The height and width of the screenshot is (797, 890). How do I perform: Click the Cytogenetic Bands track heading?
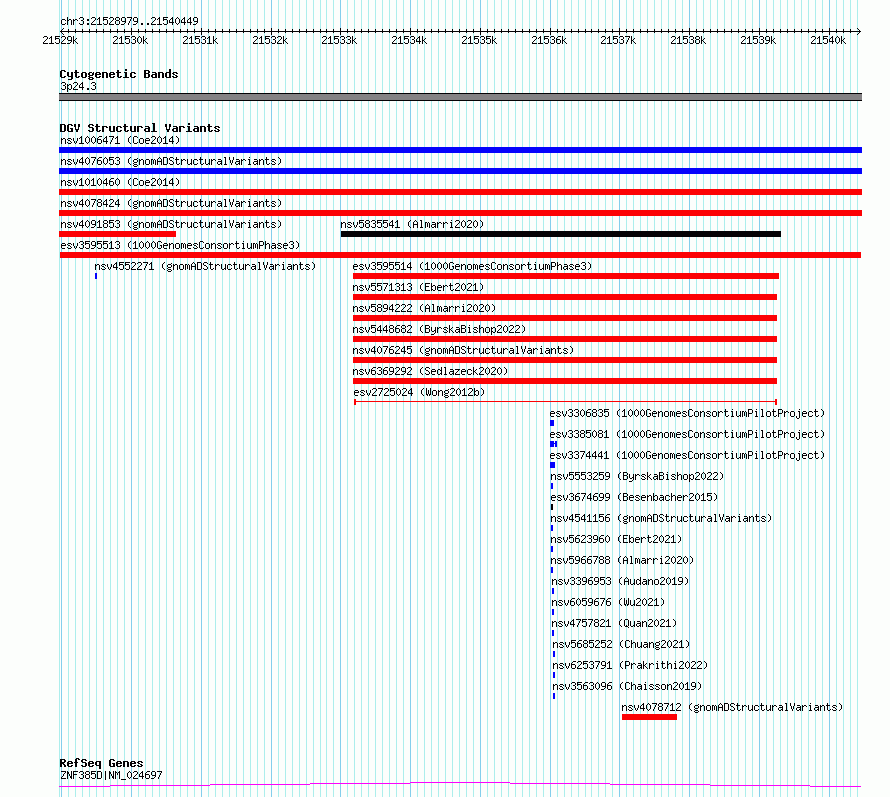click(119, 74)
